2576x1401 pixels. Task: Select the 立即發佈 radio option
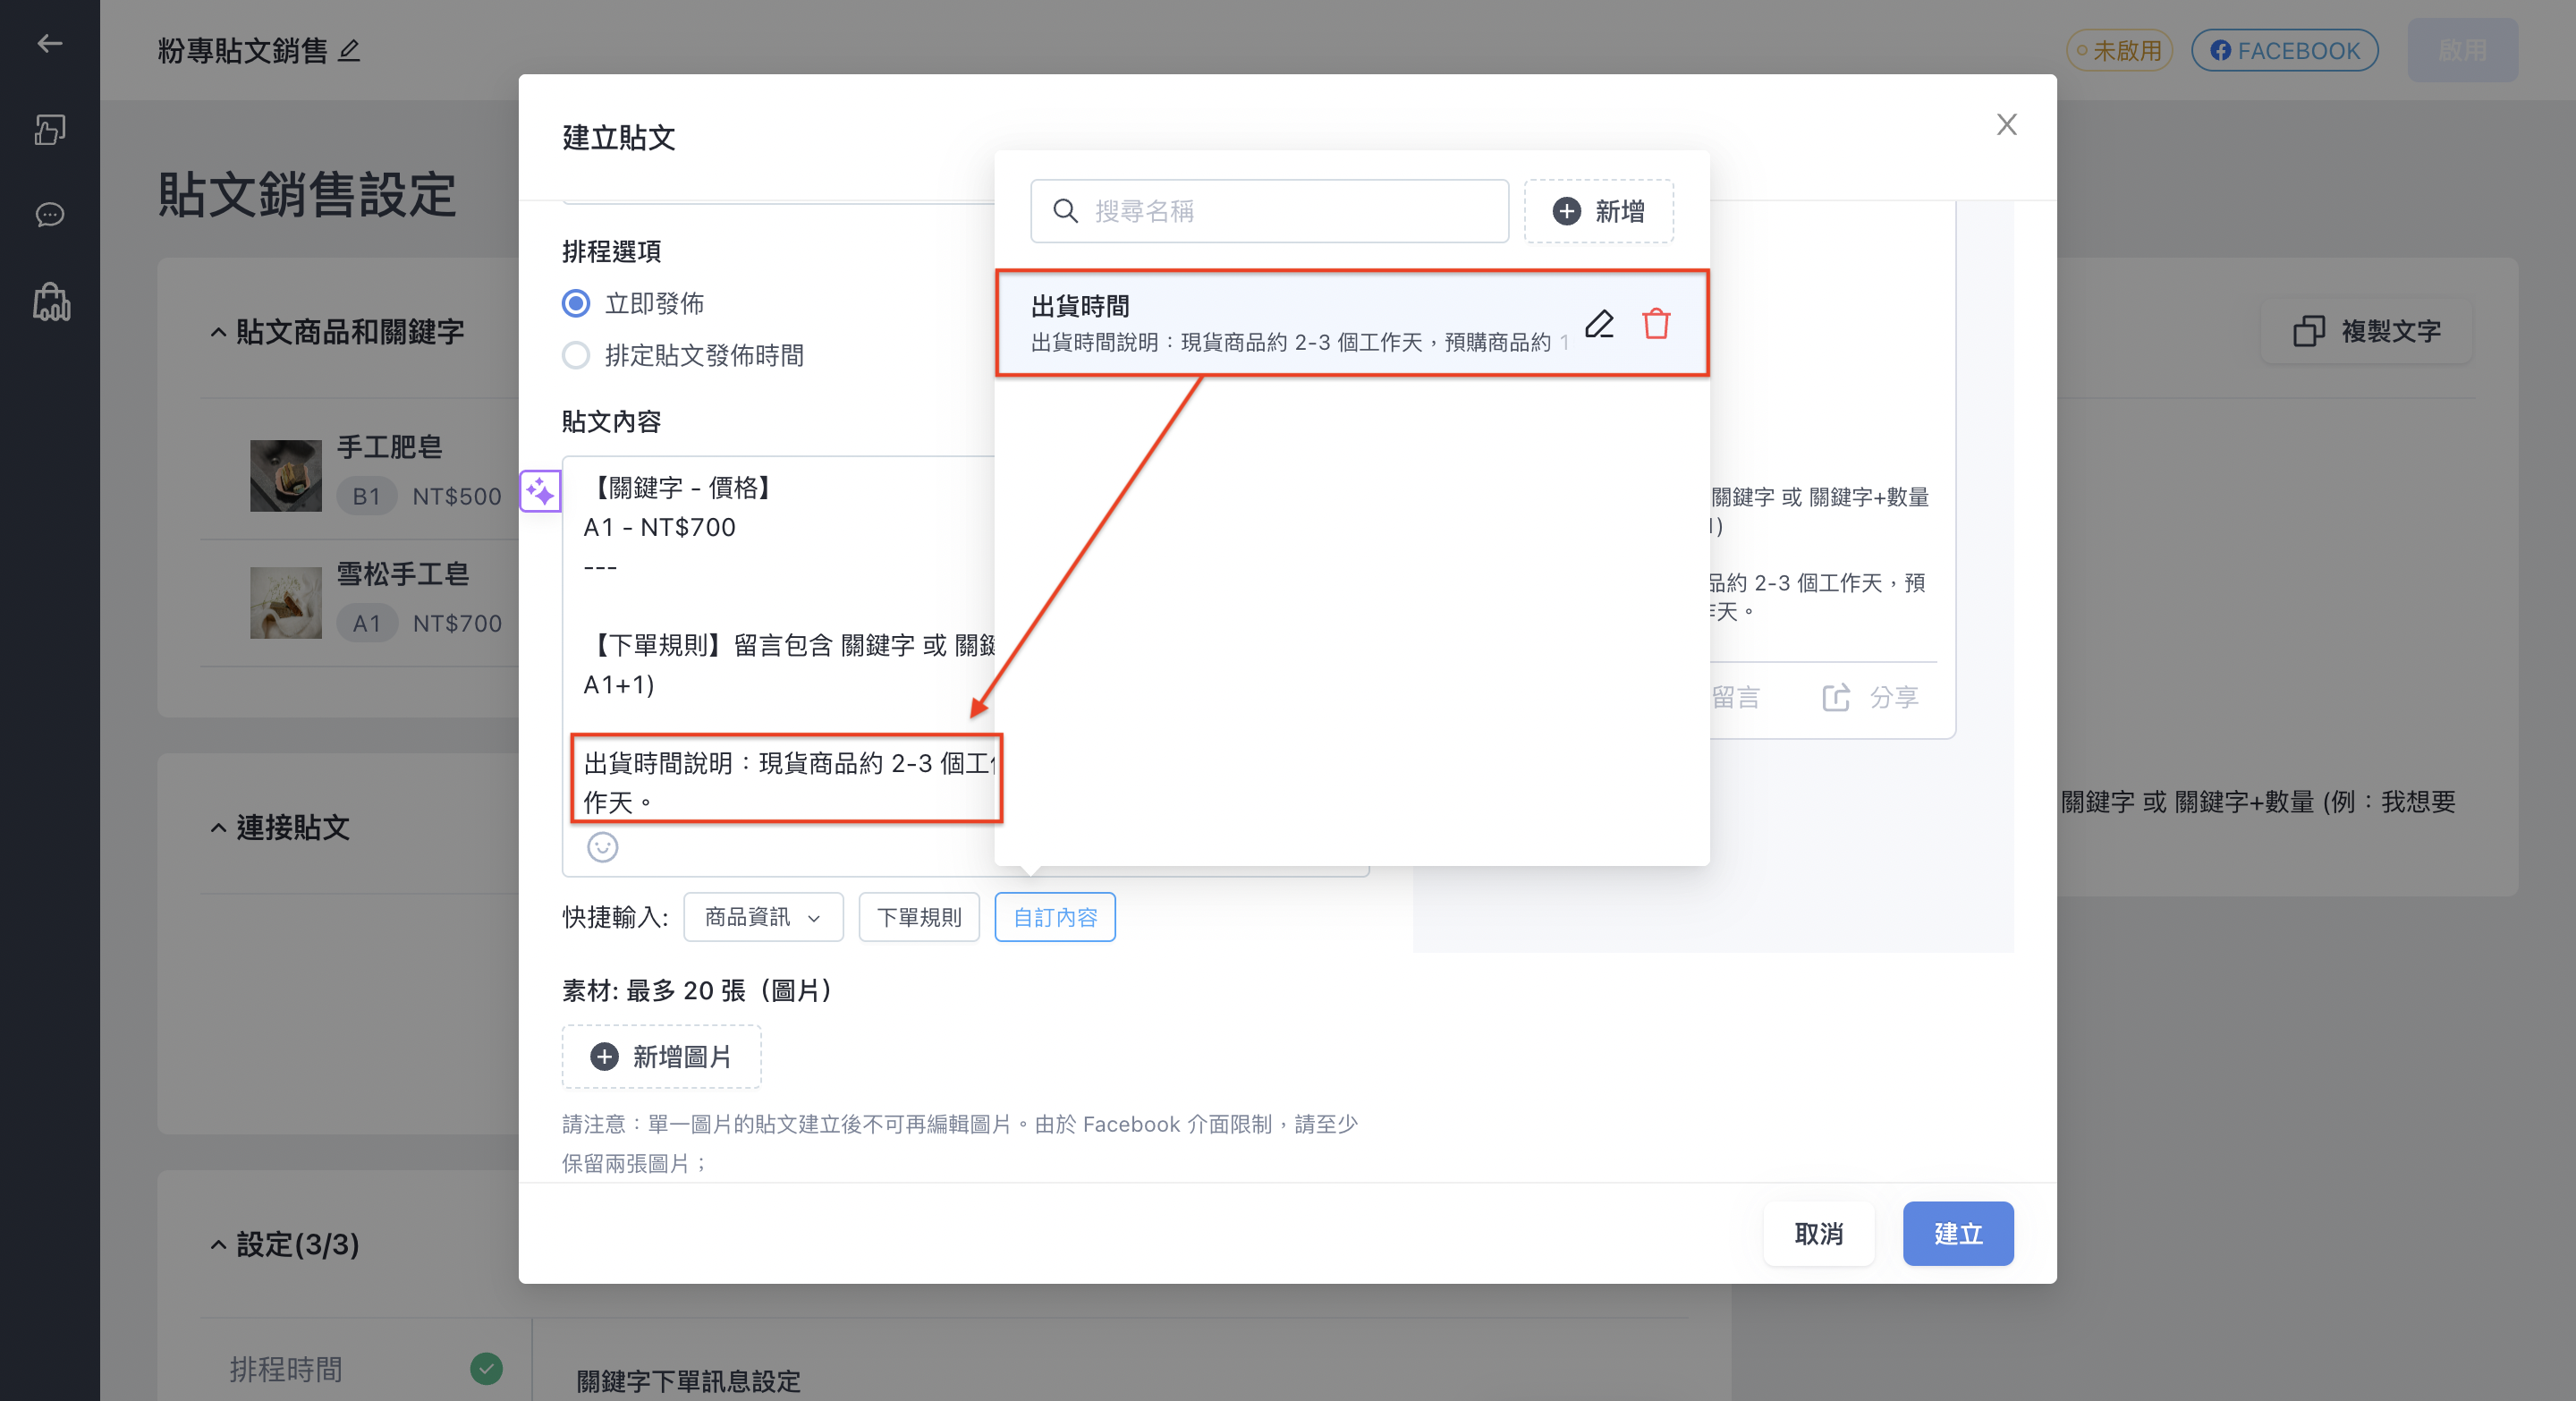point(576,303)
